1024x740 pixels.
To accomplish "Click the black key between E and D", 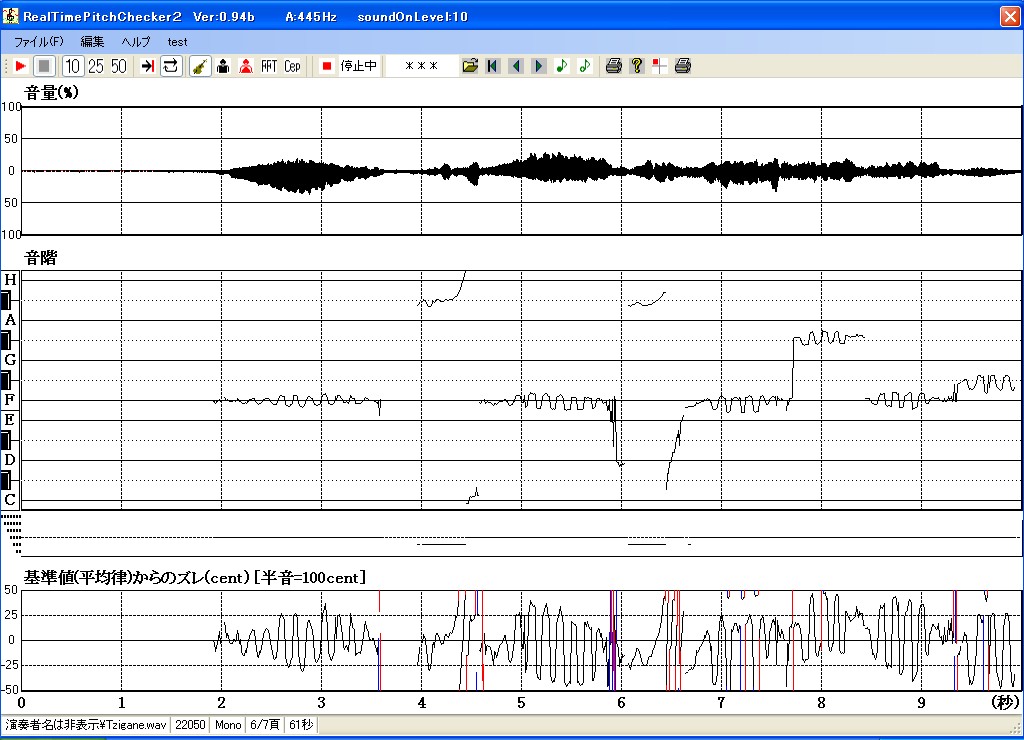I will [6, 440].
